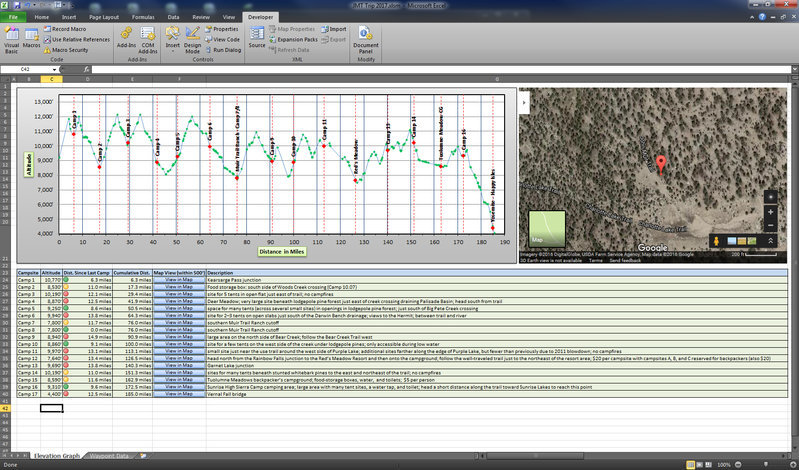This screenshot has height=470, width=799.
Task: Open the Add-Ins manager
Action: (x=126, y=38)
